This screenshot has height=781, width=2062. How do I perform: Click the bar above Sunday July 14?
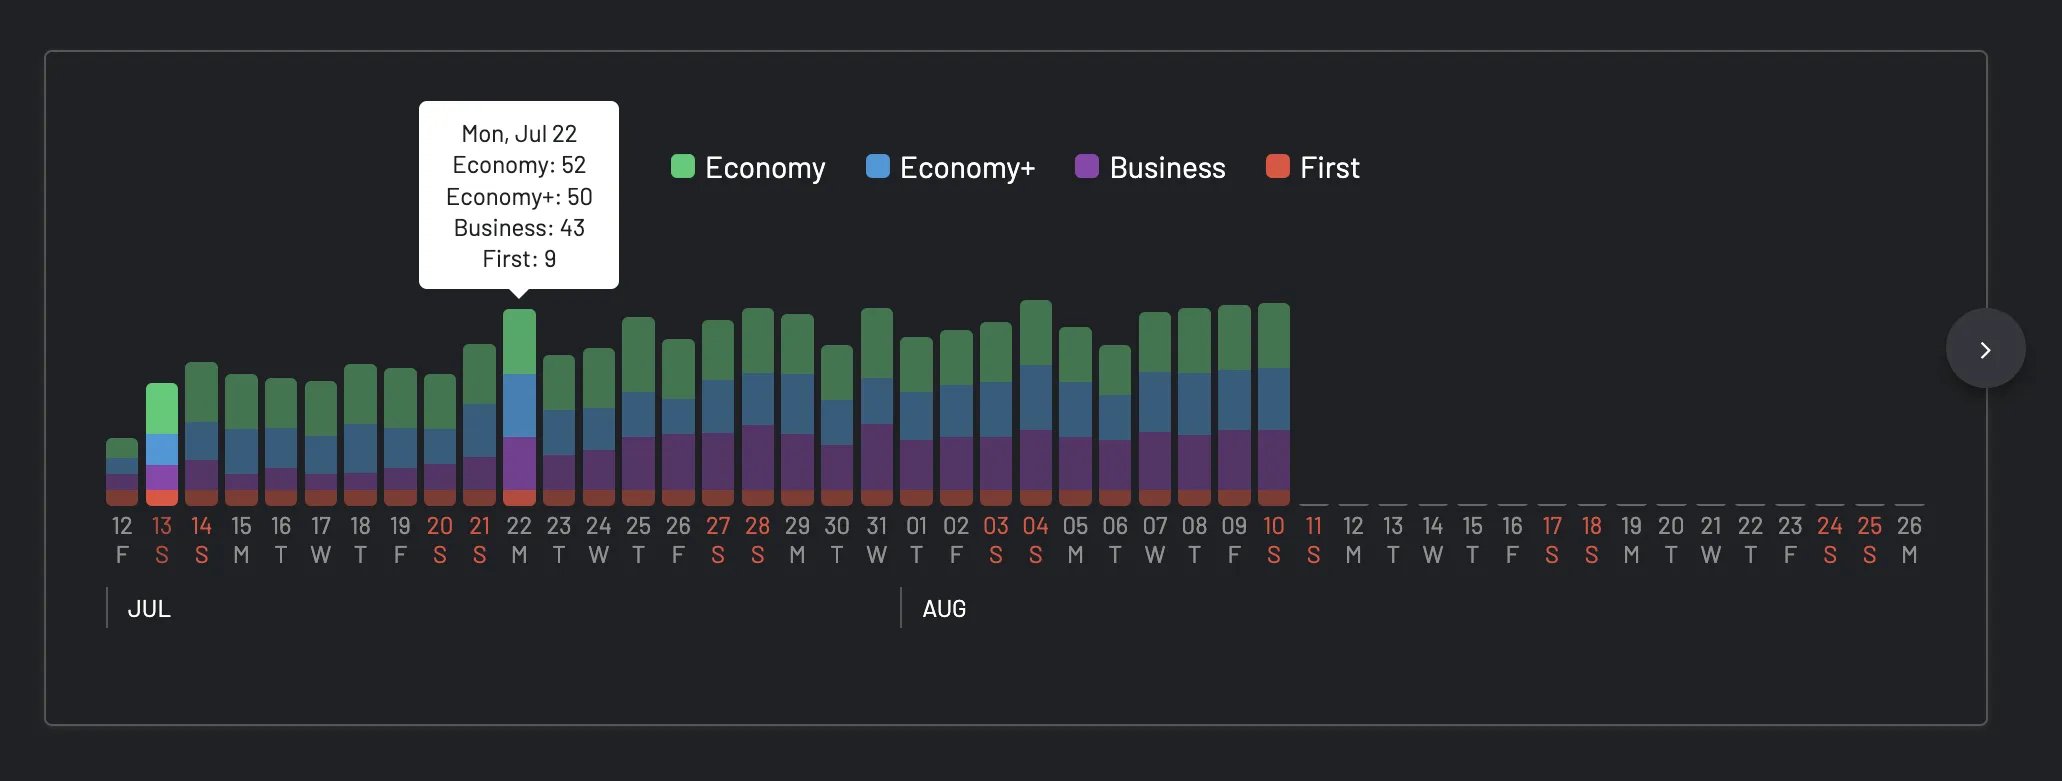click(x=201, y=433)
